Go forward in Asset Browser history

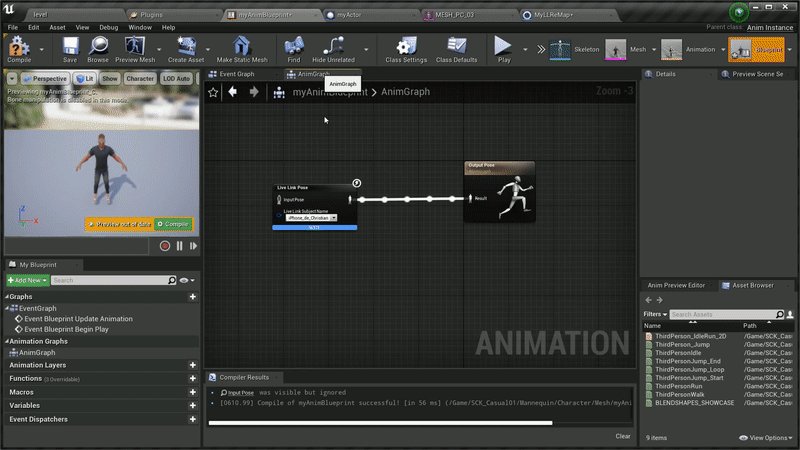pos(660,300)
